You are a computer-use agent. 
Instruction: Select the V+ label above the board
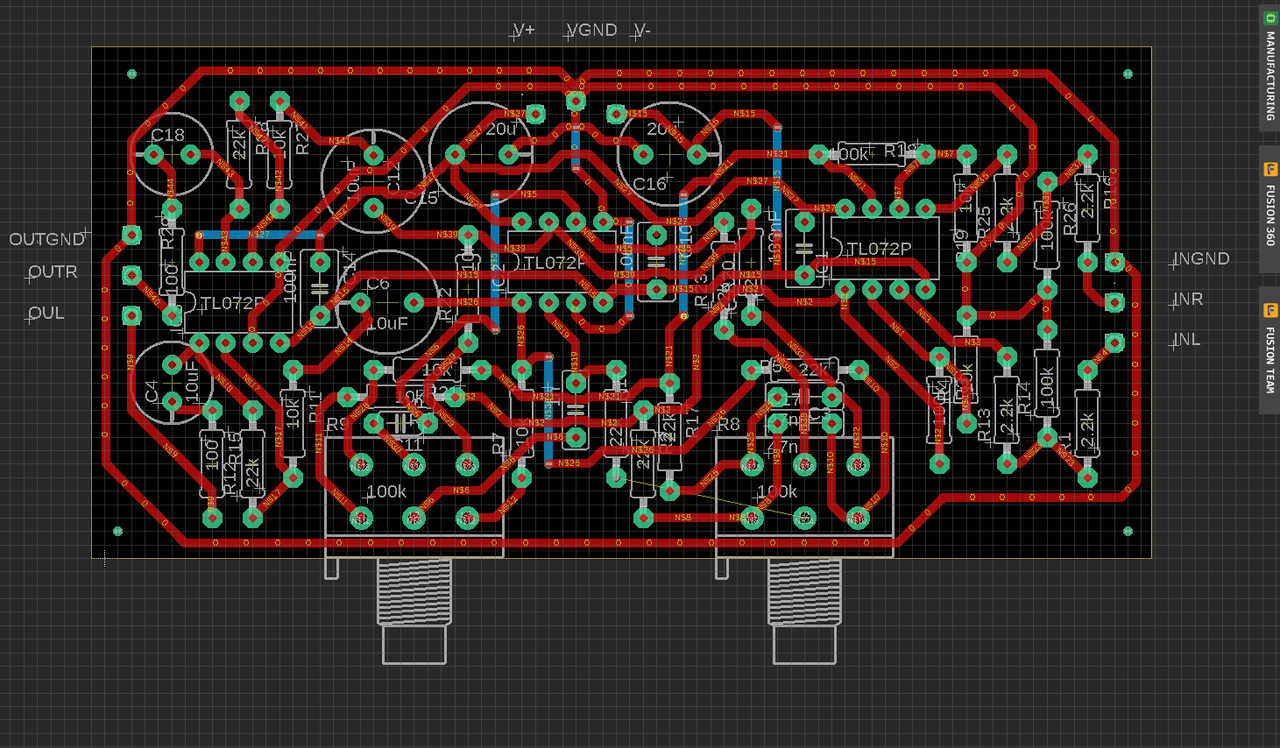(x=525, y=30)
